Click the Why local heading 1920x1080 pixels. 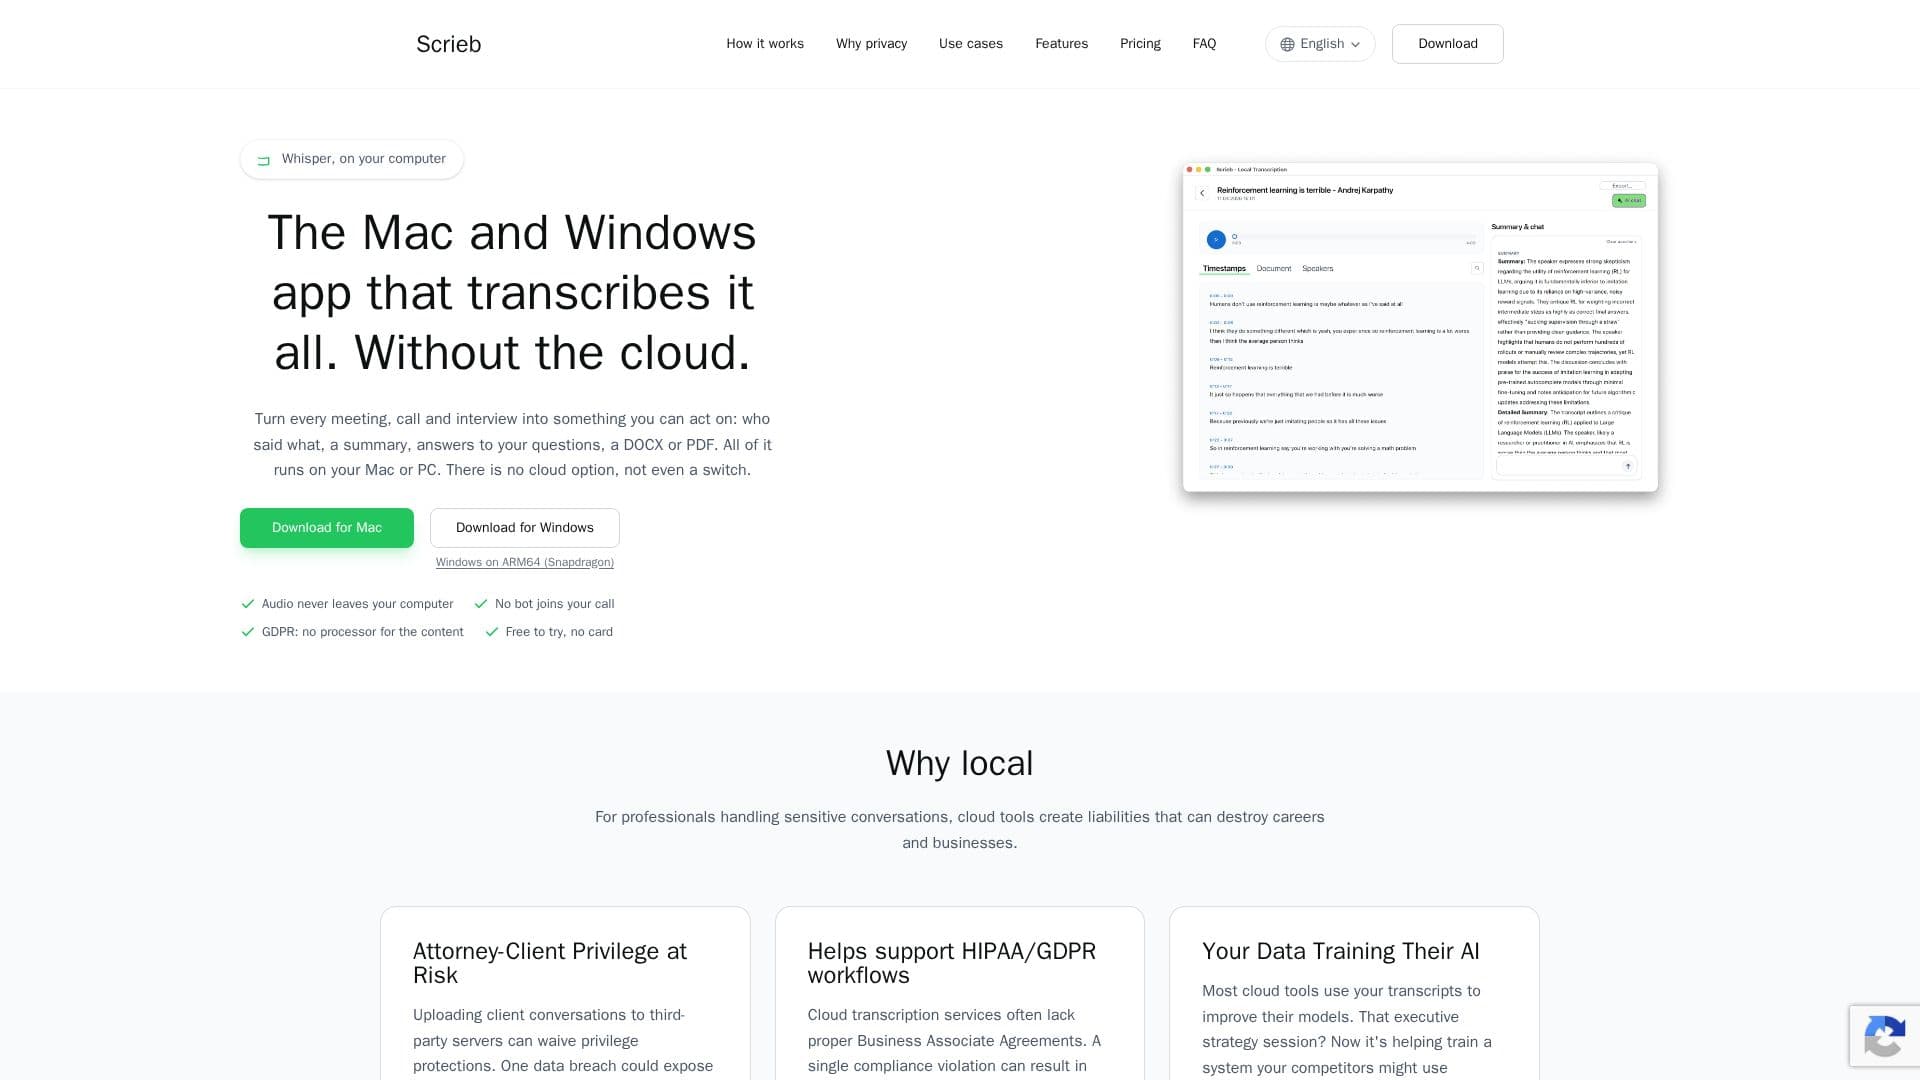[960, 763]
